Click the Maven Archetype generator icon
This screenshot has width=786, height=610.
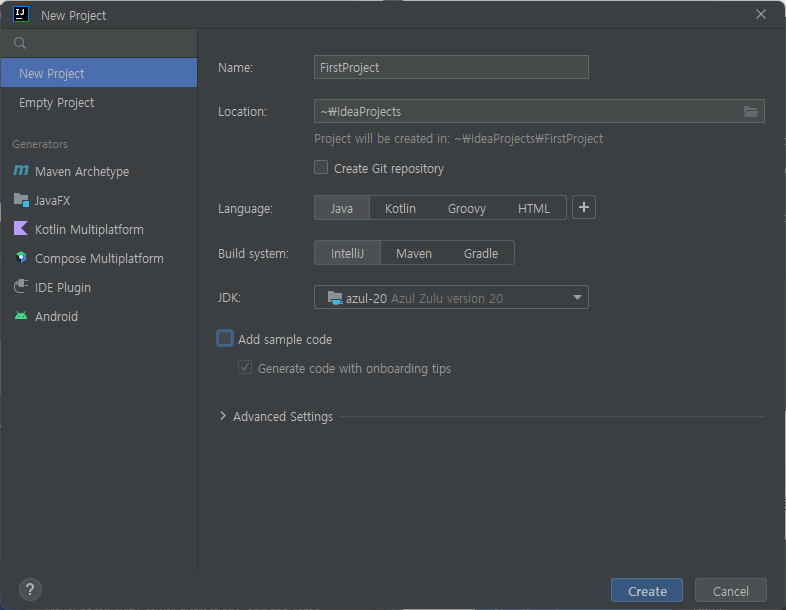21,171
